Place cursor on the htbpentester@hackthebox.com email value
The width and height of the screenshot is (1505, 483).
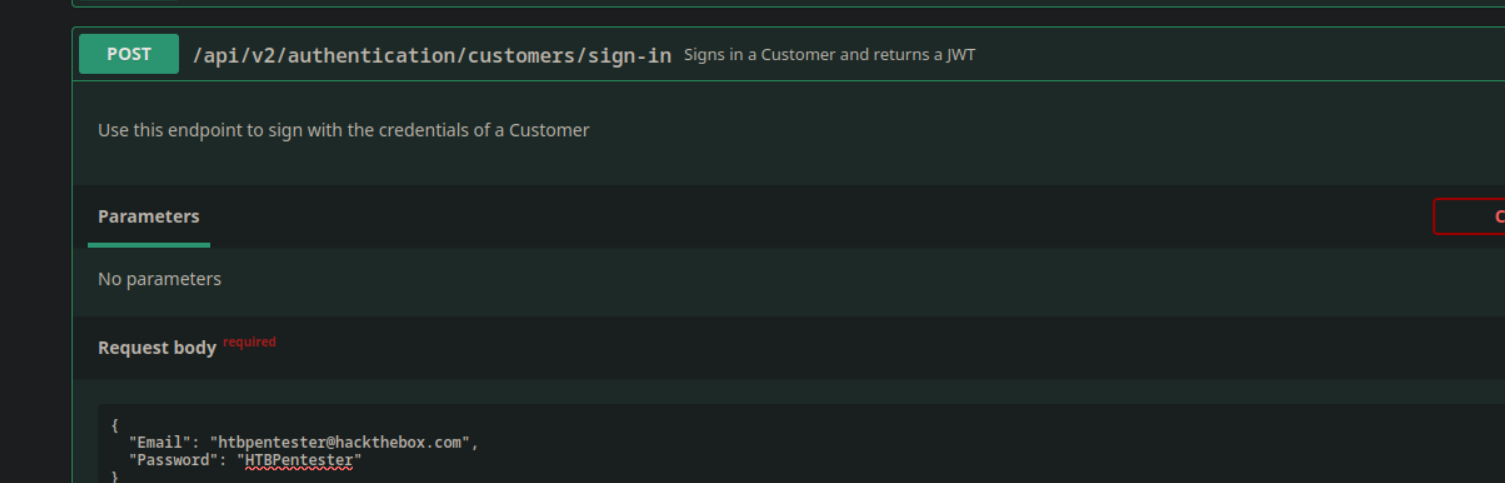tap(339, 442)
